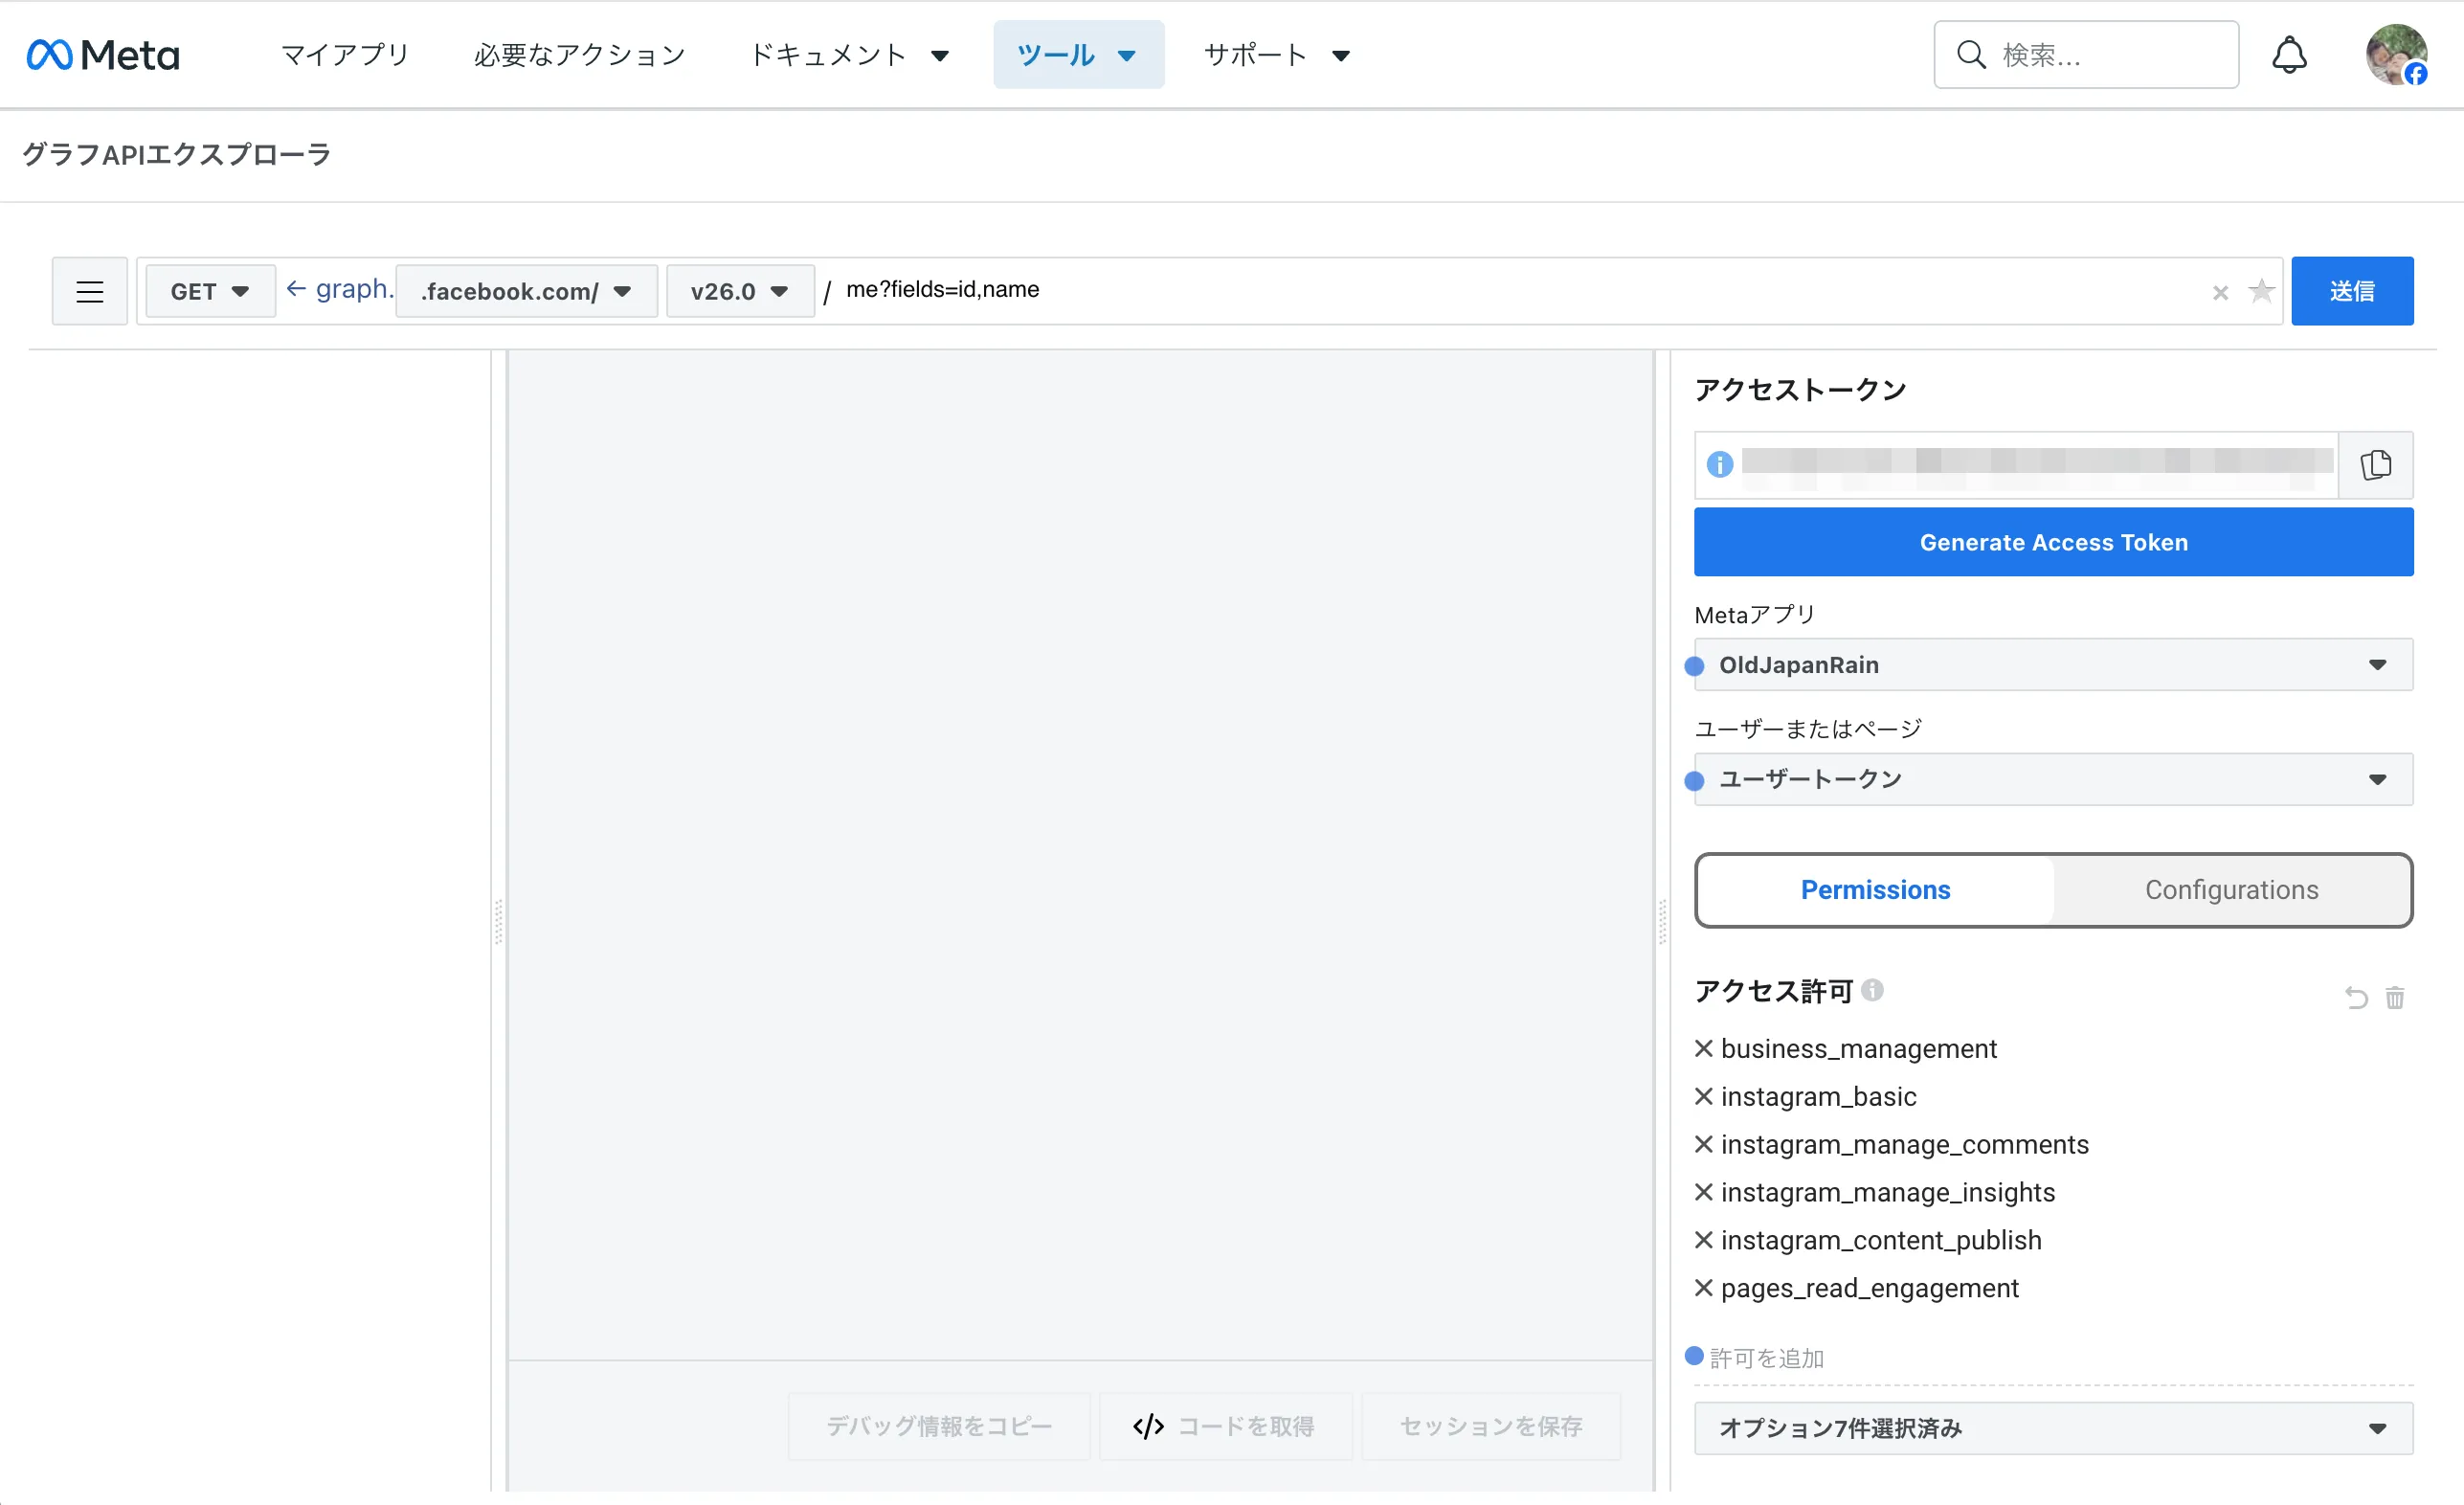This screenshot has height=1505, width=2464.
Task: Click the 許可を追加 field
Action: (2053, 1358)
